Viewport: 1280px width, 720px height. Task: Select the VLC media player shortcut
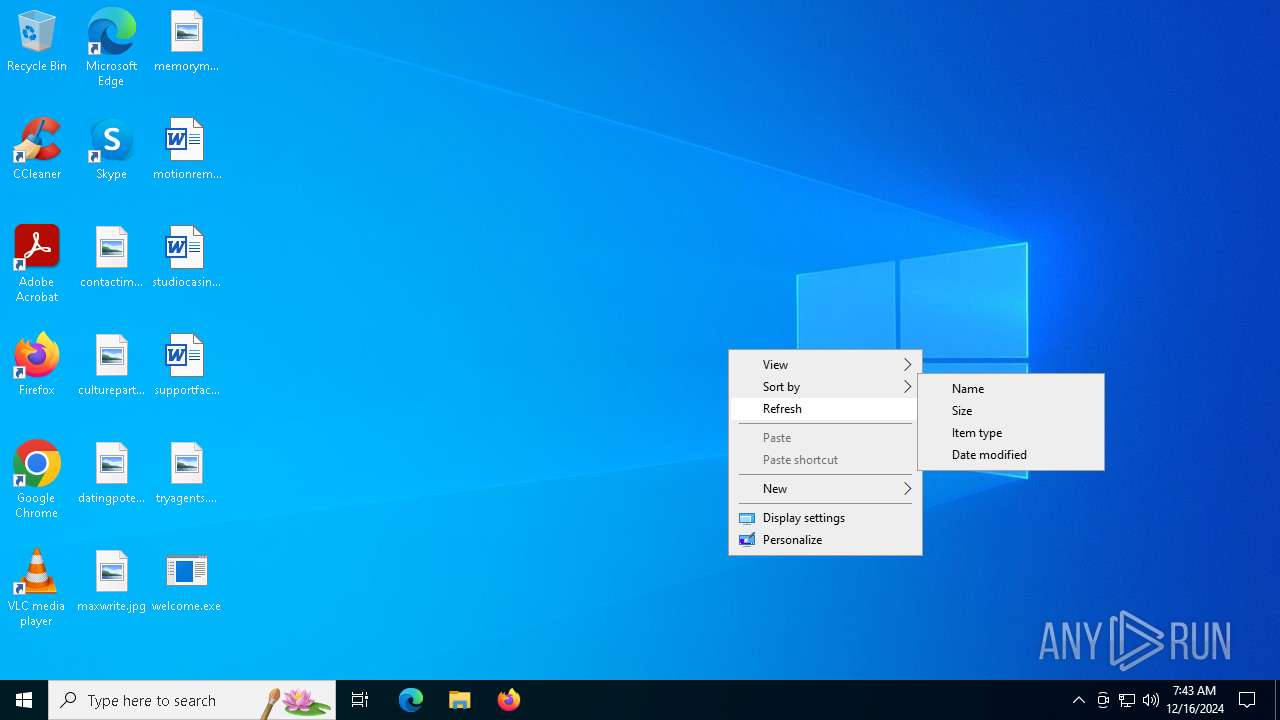click(x=37, y=588)
